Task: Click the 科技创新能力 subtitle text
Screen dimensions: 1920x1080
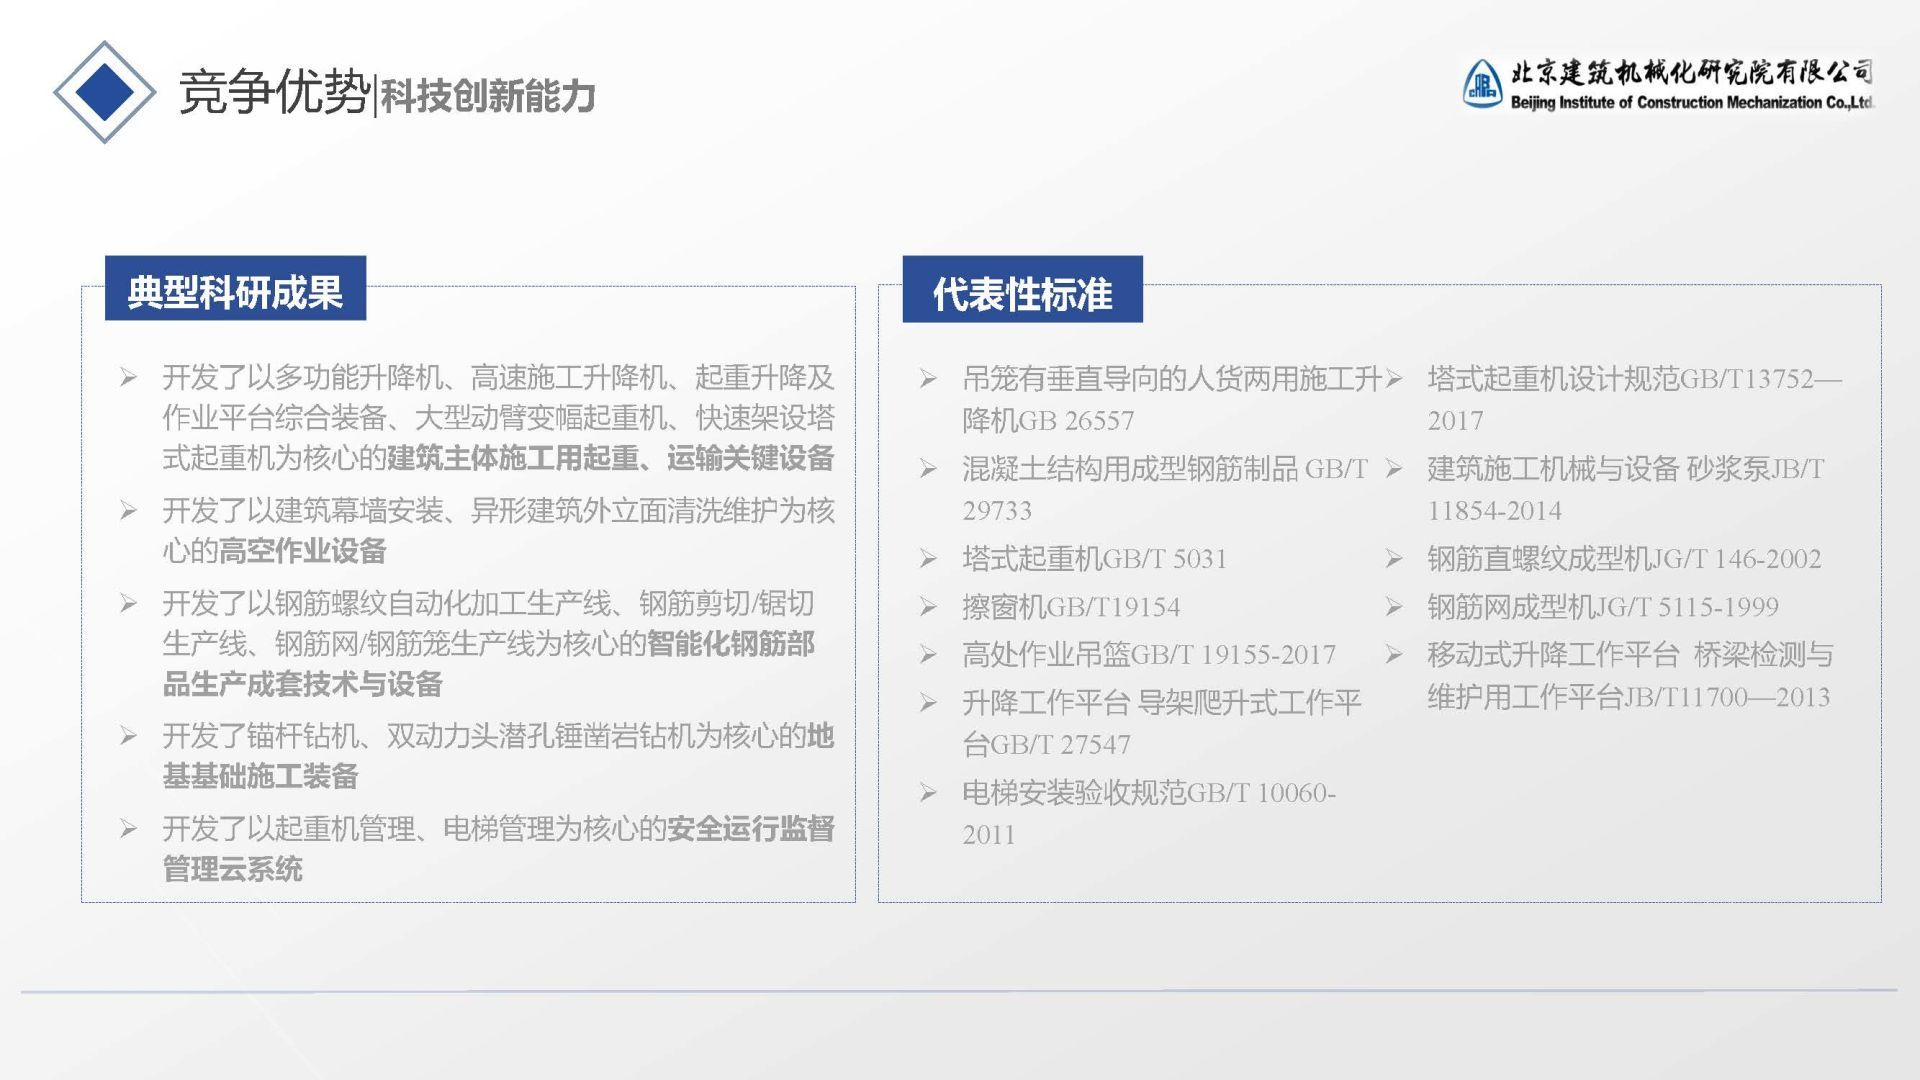Action: tap(488, 97)
